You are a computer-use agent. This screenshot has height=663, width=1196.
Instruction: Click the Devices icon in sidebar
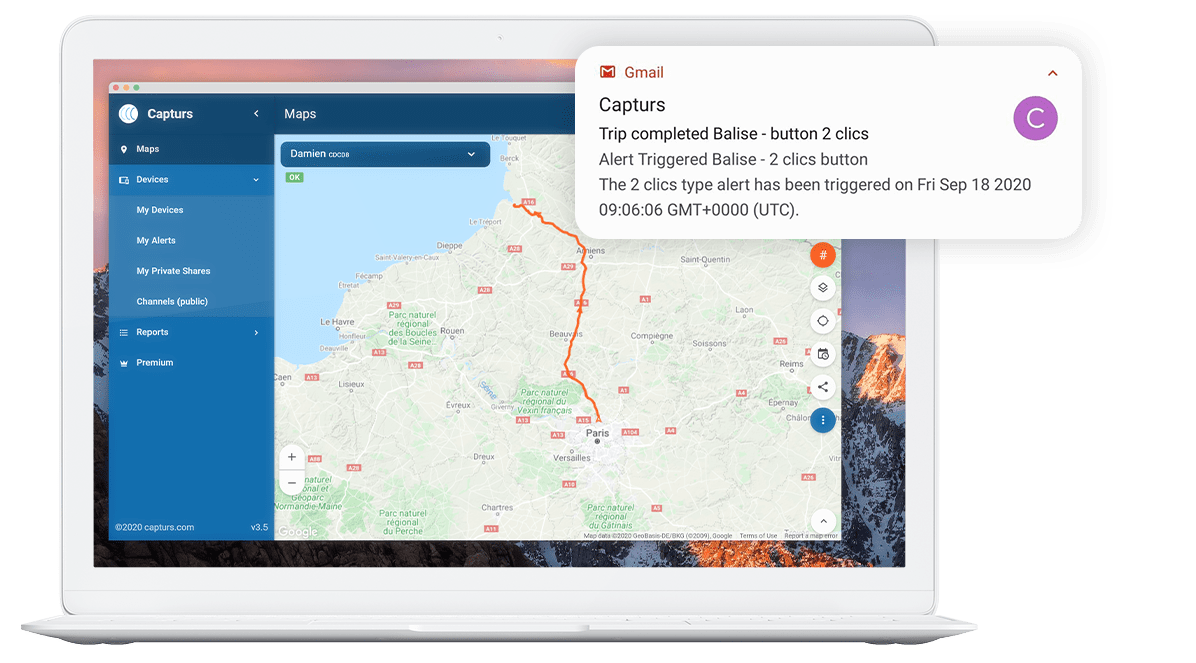pos(124,180)
